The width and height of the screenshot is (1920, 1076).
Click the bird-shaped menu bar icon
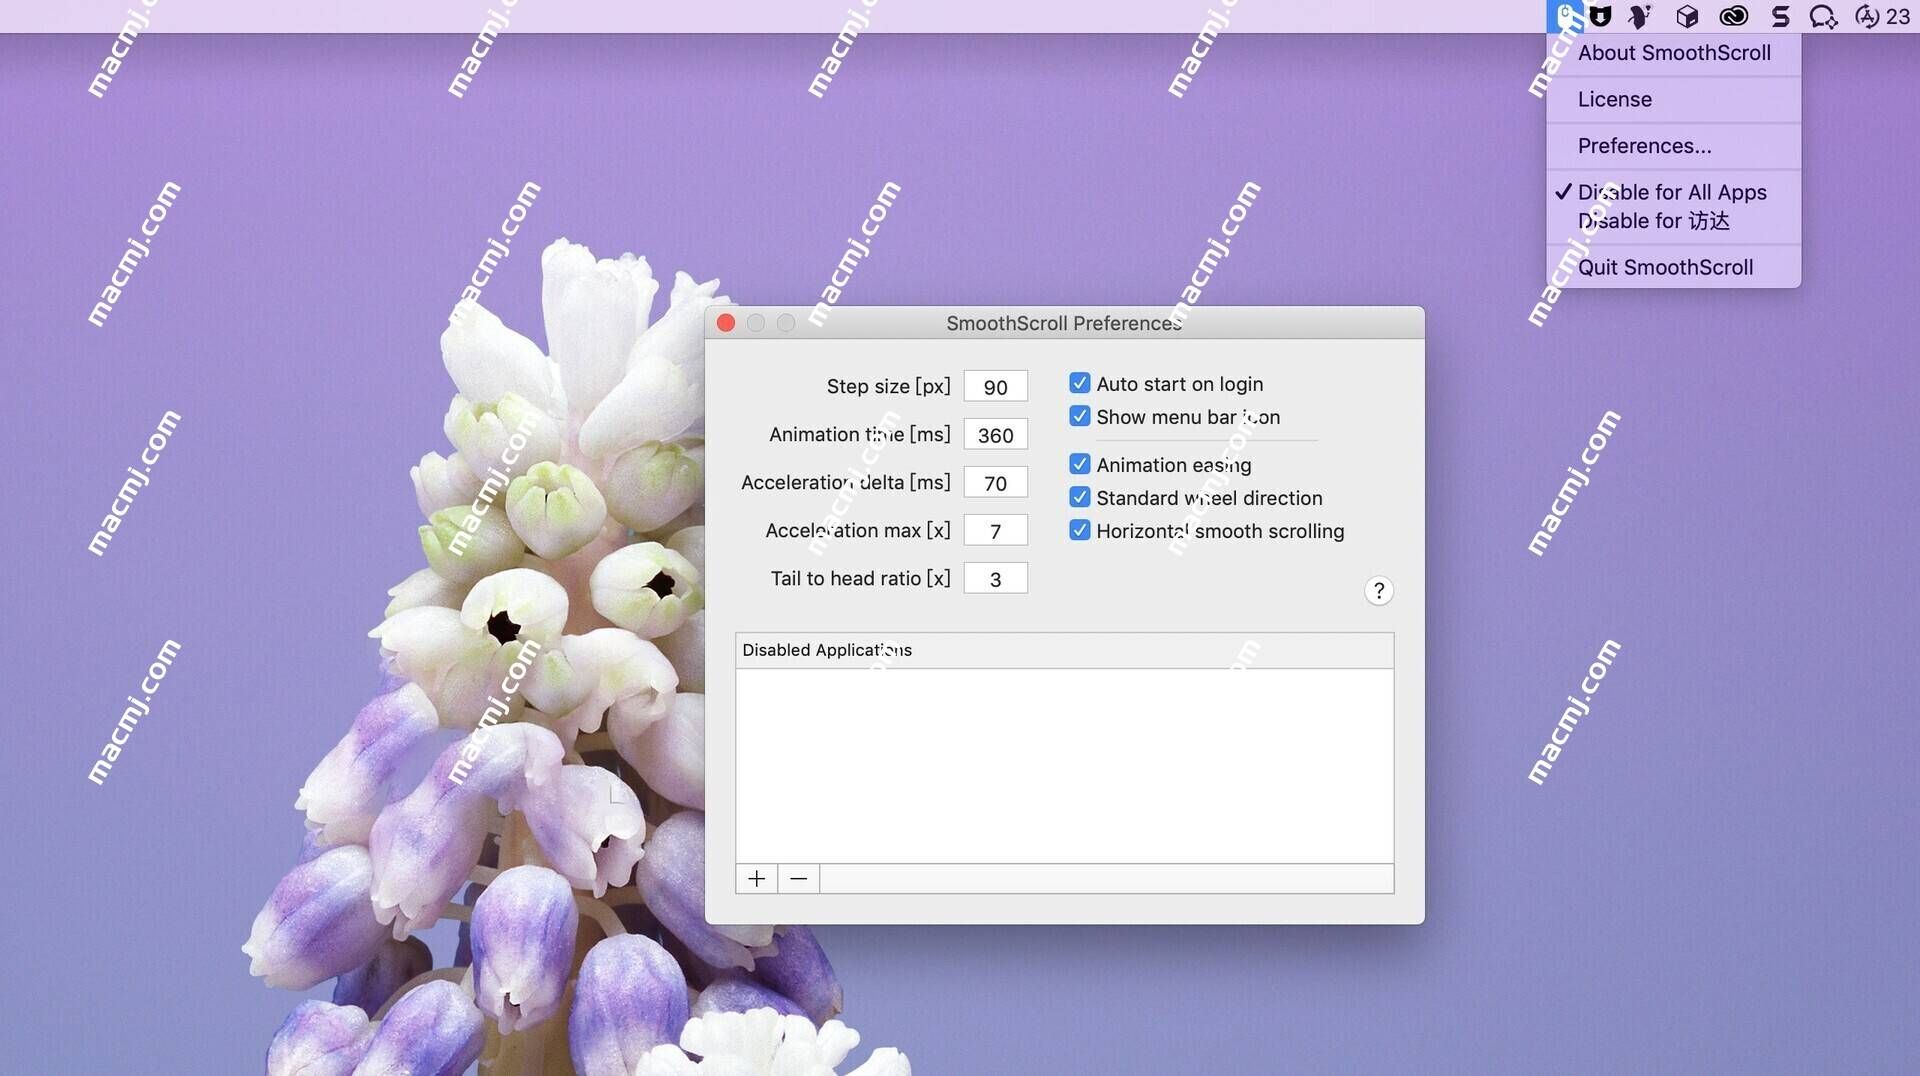click(x=1639, y=16)
